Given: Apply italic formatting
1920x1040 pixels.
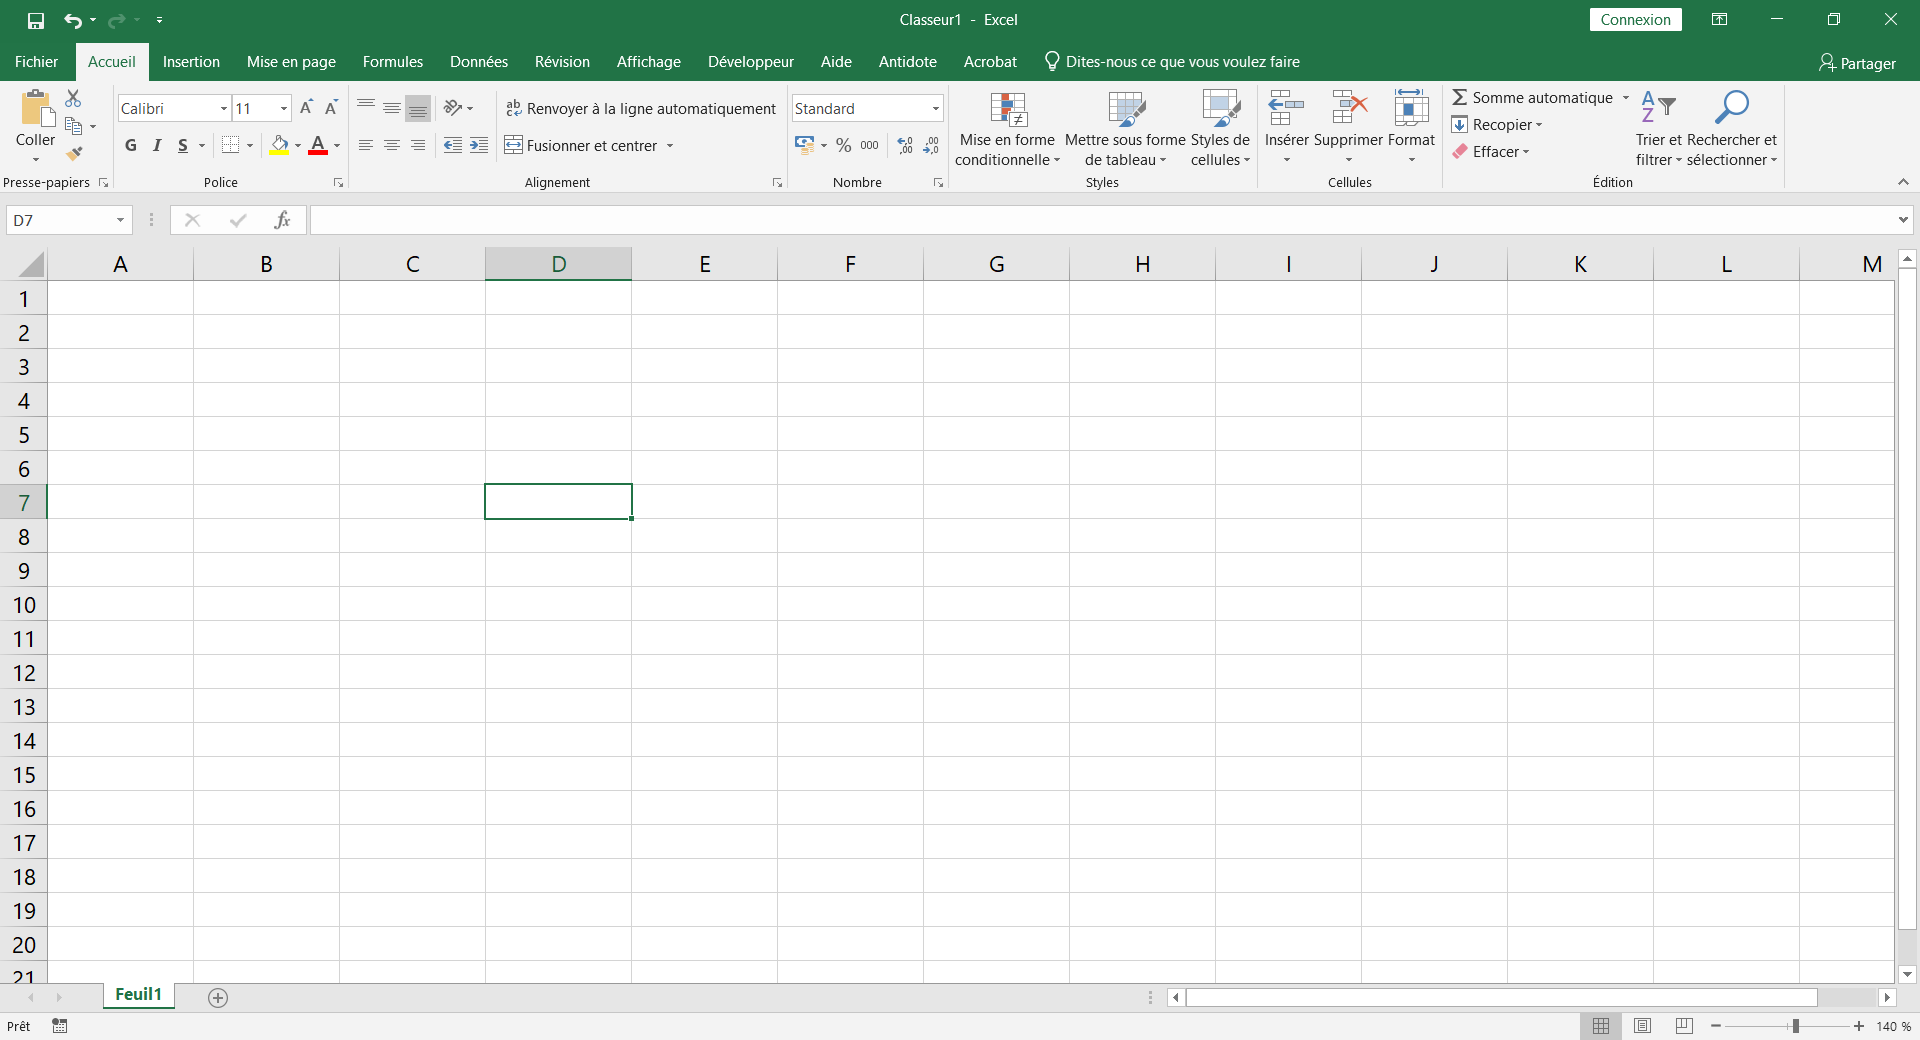Looking at the screenshot, I should click(157, 145).
